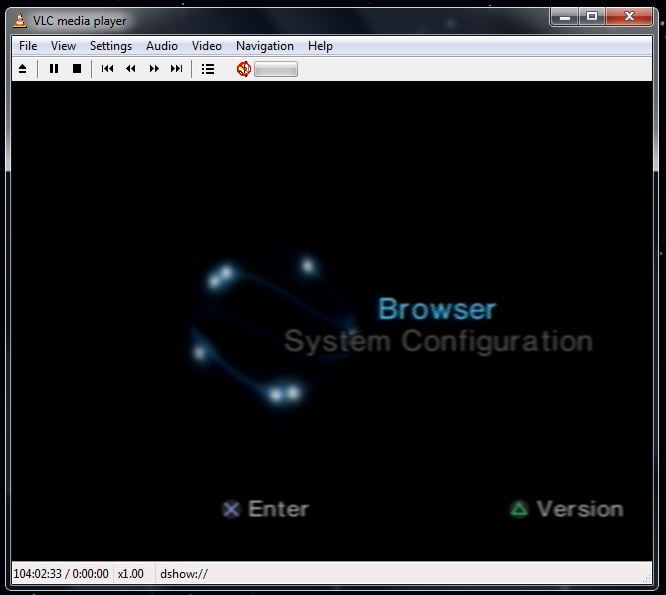Click the x1.00 playback speed indicator
Screen dimensions: 666x595
[x=130, y=574]
